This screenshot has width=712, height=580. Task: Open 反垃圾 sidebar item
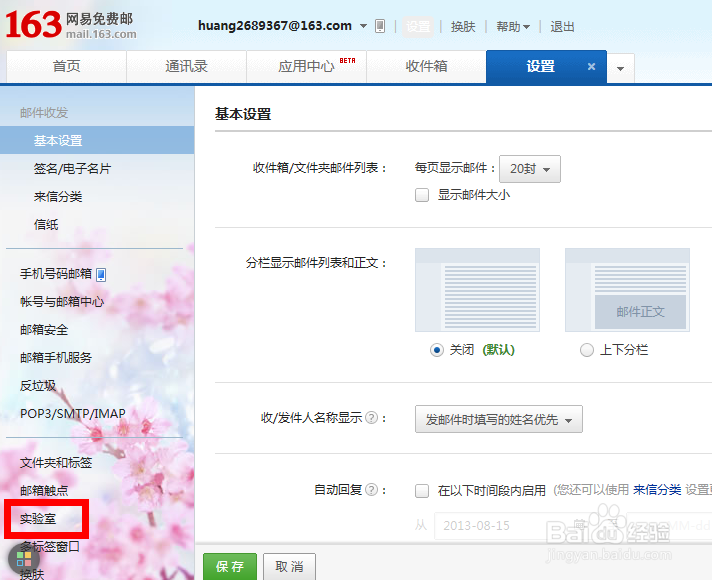tap(38, 386)
